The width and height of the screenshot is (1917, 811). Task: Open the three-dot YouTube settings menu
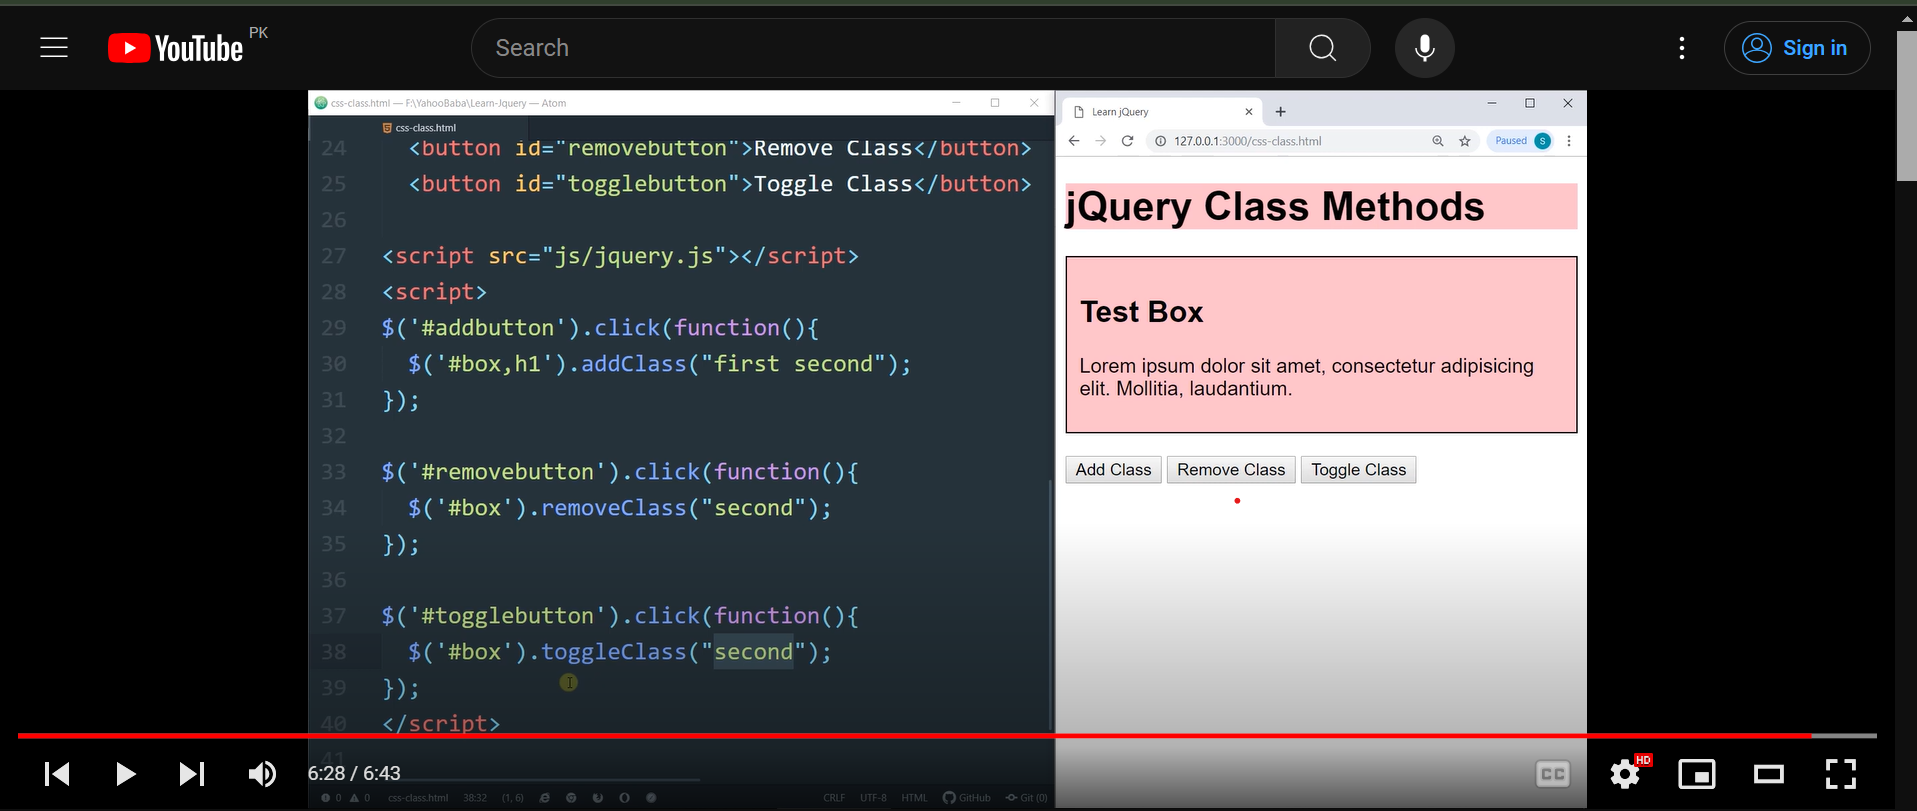point(1682,48)
